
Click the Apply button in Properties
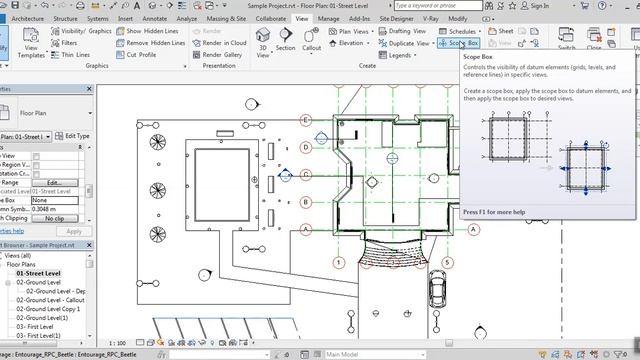pos(74,231)
